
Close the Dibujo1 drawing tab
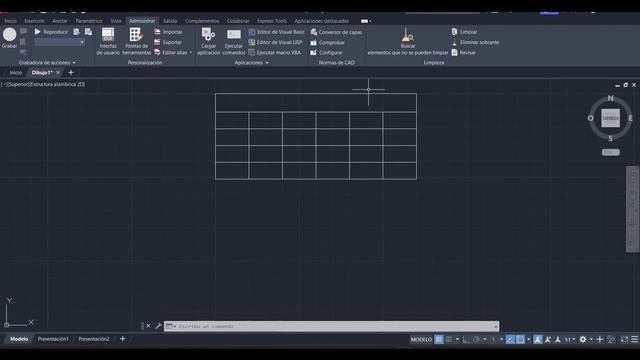click(58, 73)
